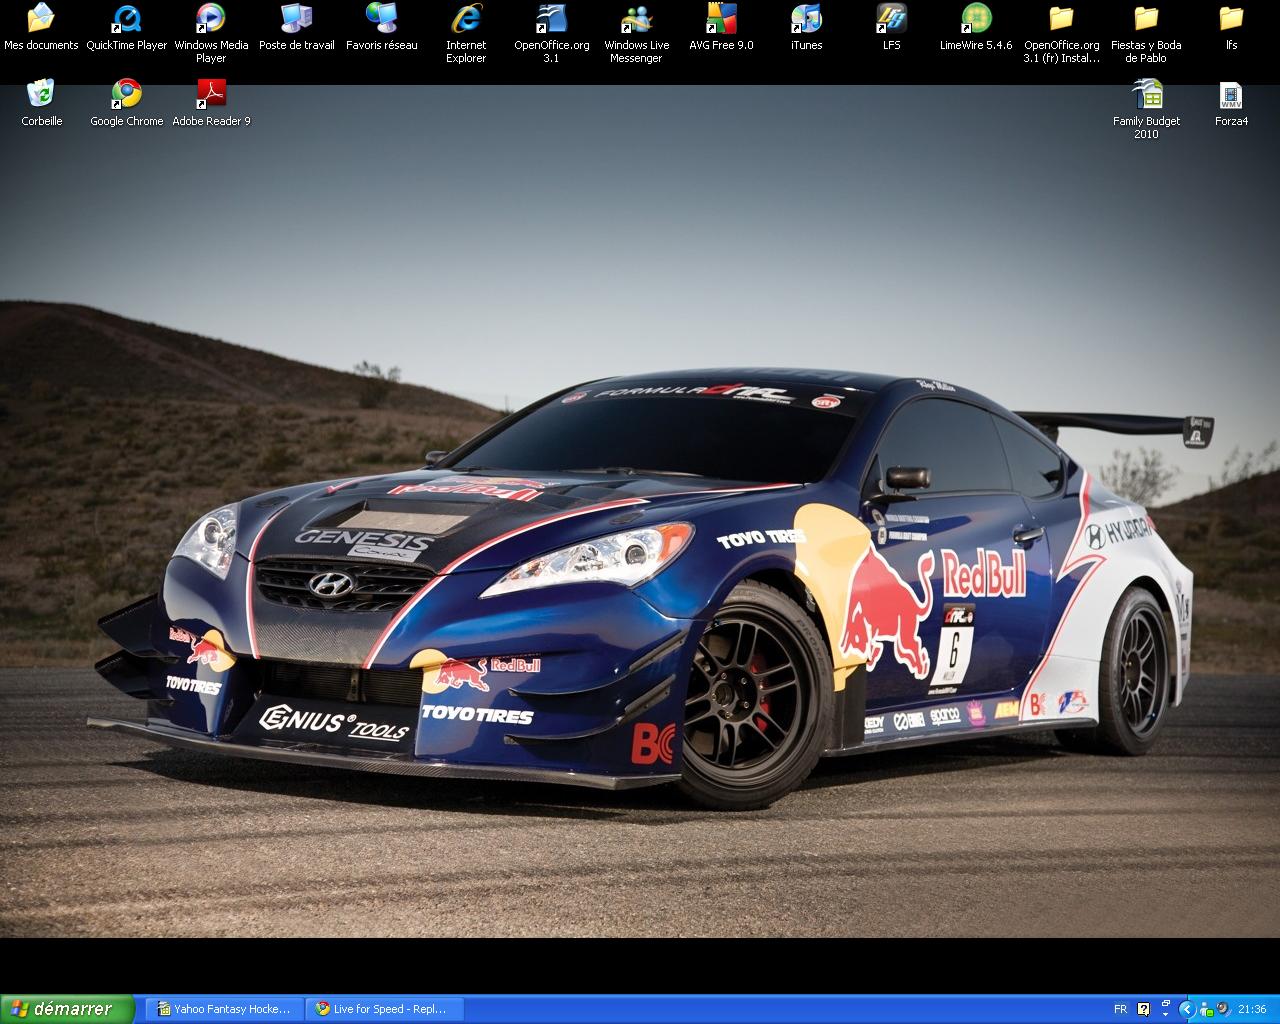Image resolution: width=1280 pixels, height=1024 pixels.
Task: Click the Messenger status tray icon
Action: pyautogui.click(x=1207, y=1009)
